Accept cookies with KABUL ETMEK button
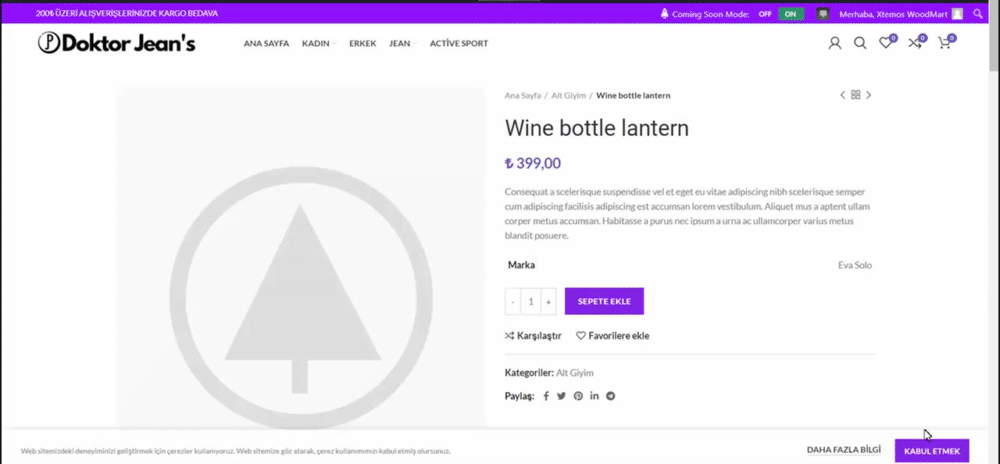 pyautogui.click(x=931, y=451)
